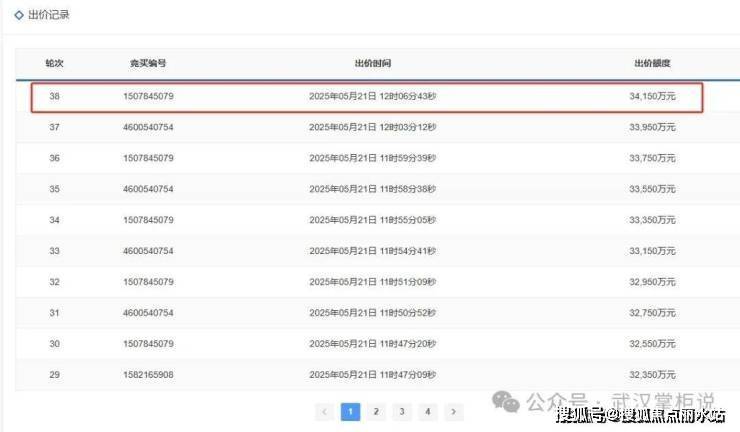Viewport: 740px width, 432px height.
Task: Click bidder ID 1507845079 in round 38
Action: point(148,96)
